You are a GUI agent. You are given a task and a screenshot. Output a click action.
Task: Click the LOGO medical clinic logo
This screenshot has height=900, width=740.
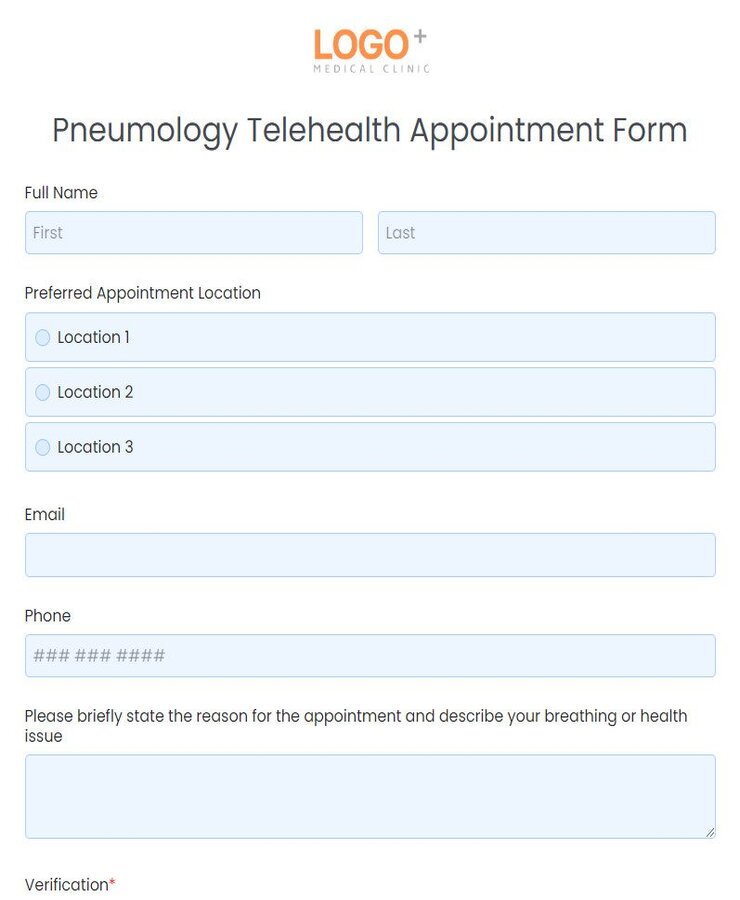click(370, 45)
